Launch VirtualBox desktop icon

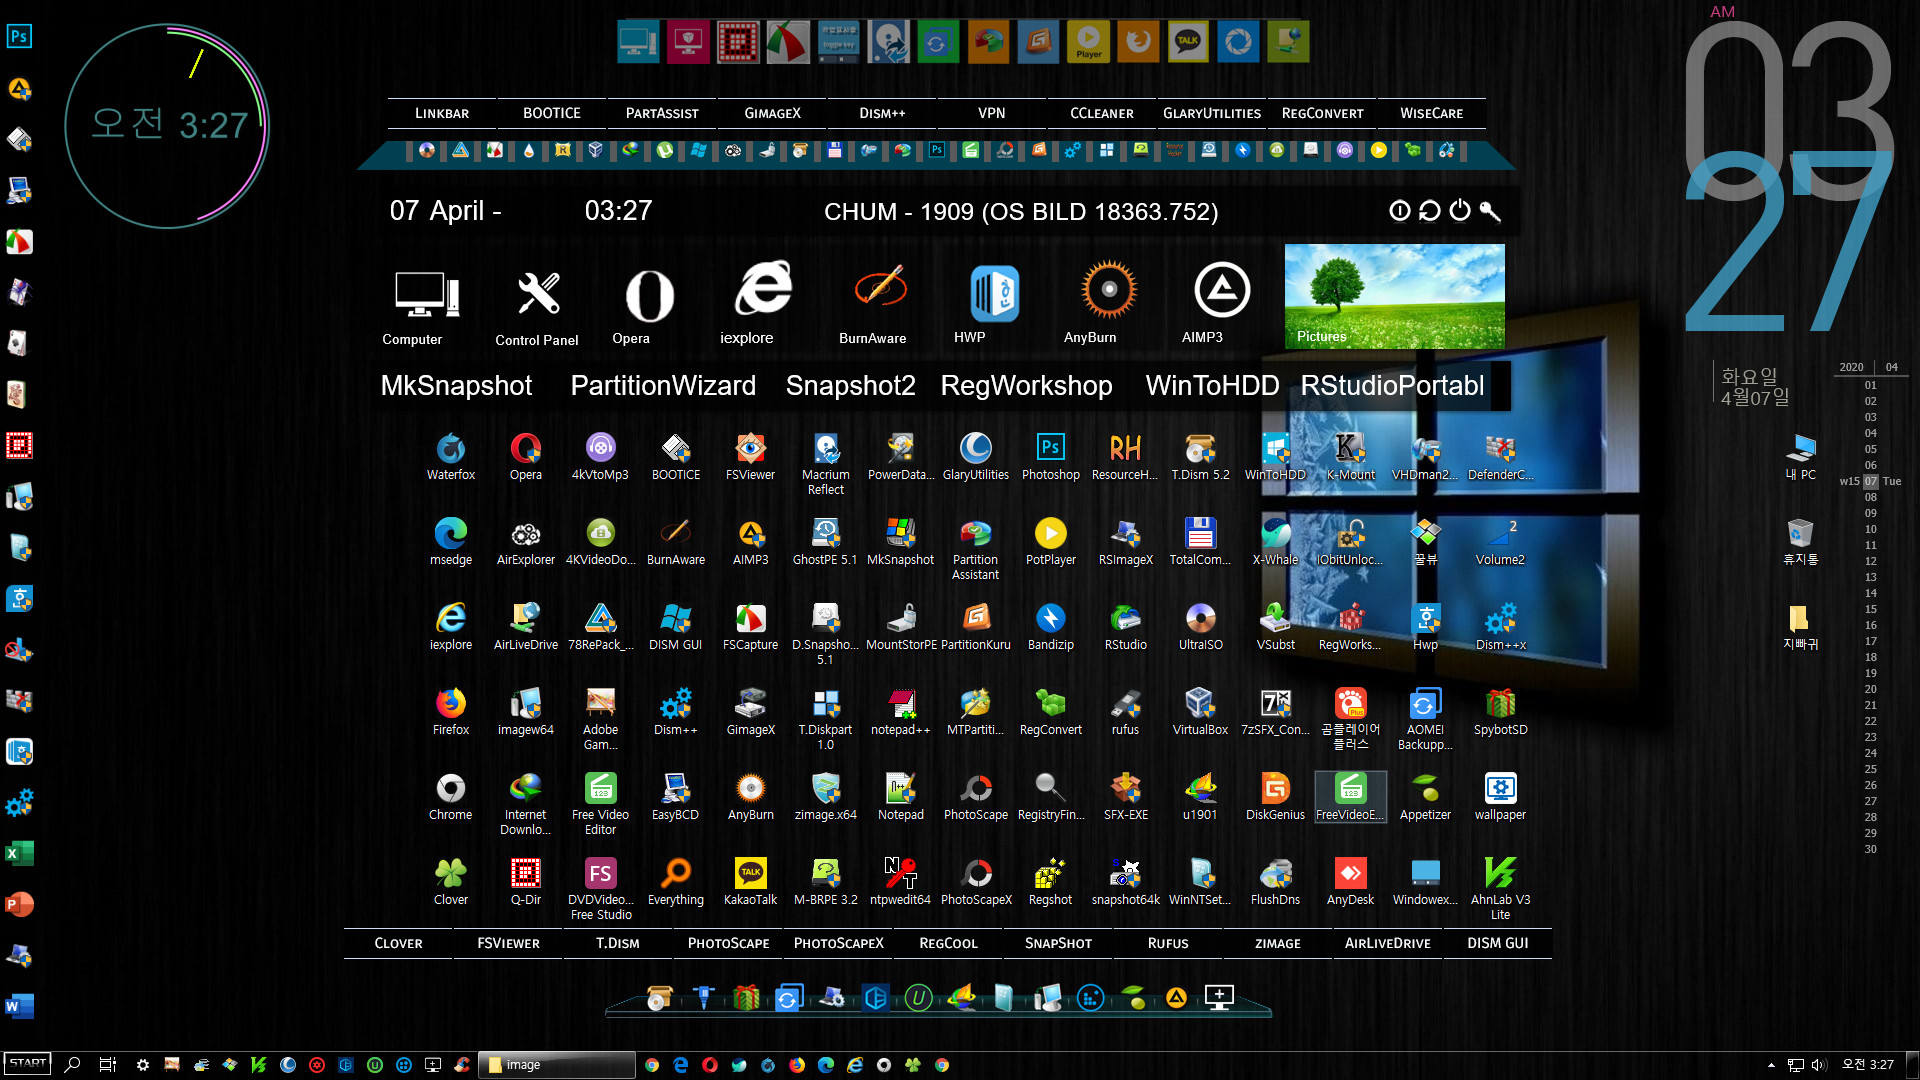[x=1200, y=712]
